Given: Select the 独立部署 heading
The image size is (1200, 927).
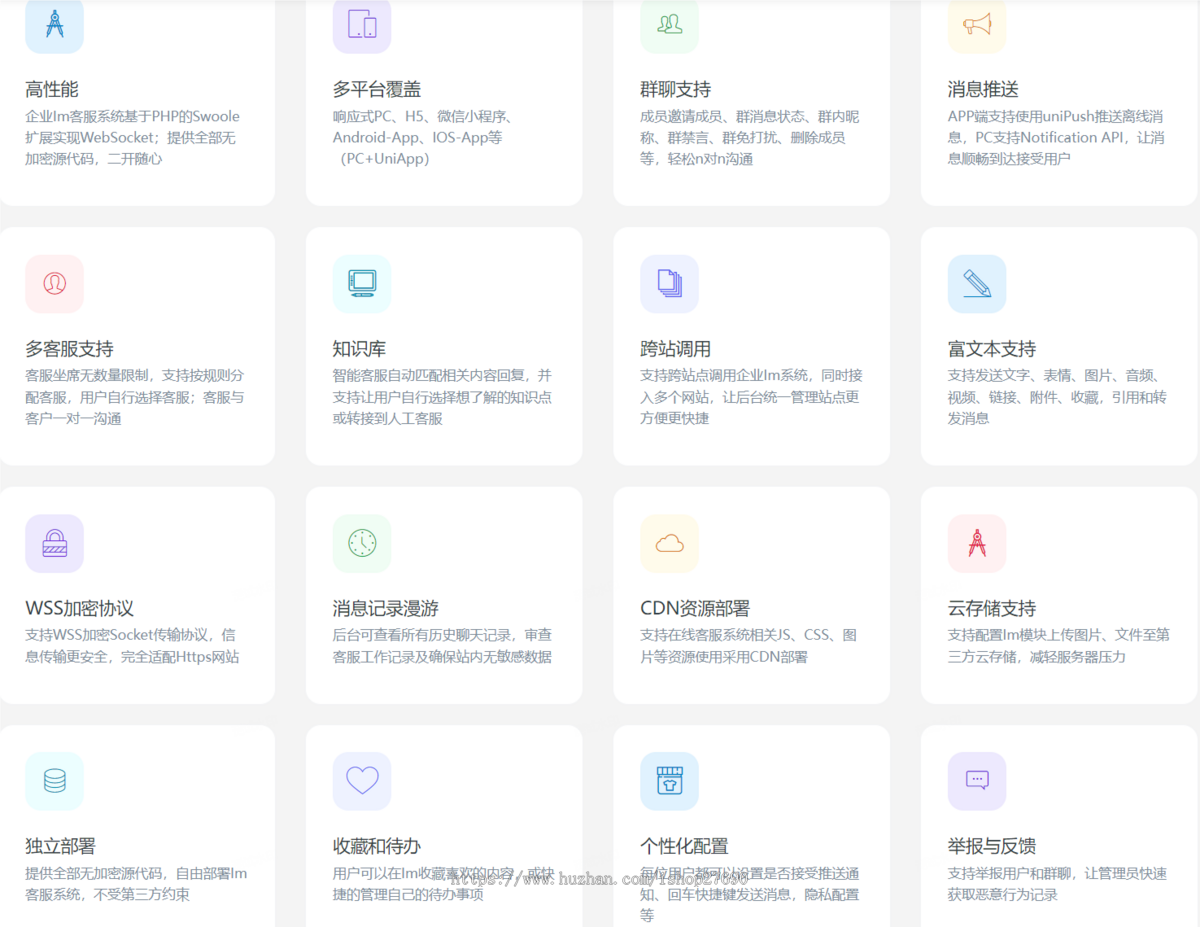Looking at the screenshot, I should 60,846.
